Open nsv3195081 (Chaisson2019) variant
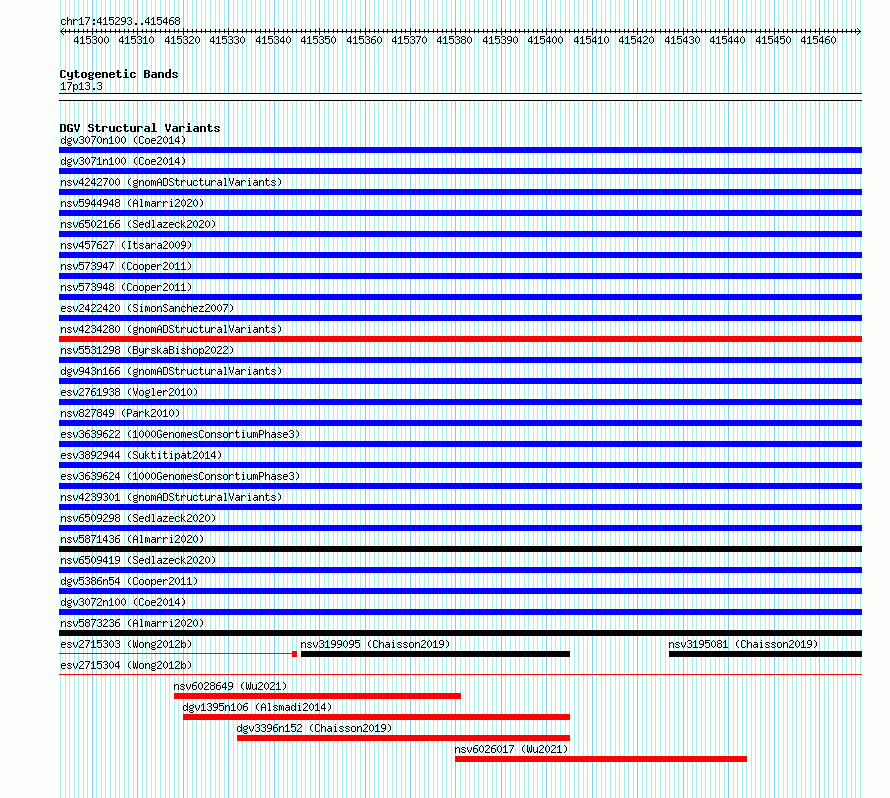 click(x=743, y=644)
